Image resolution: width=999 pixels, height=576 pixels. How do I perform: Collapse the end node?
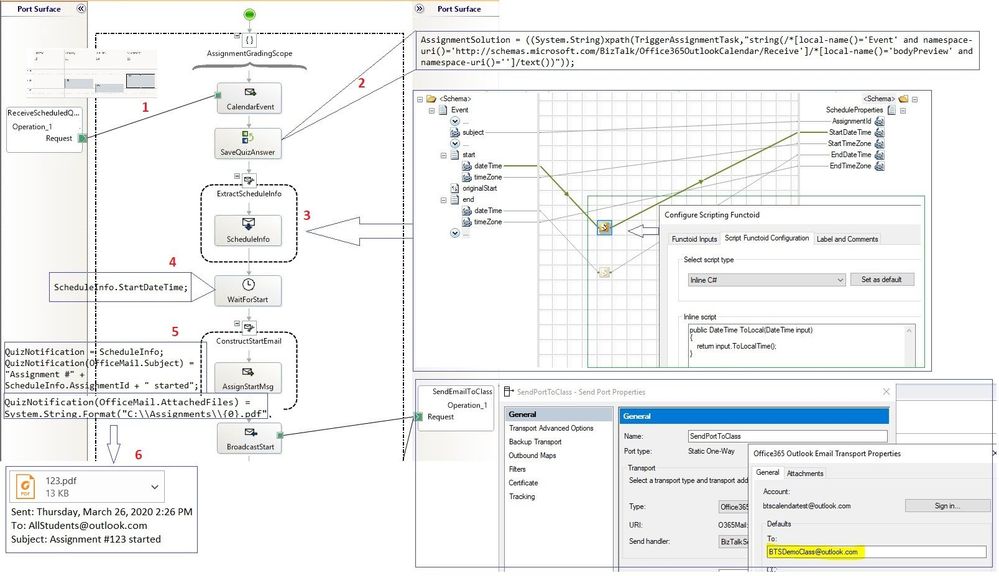tap(443, 200)
